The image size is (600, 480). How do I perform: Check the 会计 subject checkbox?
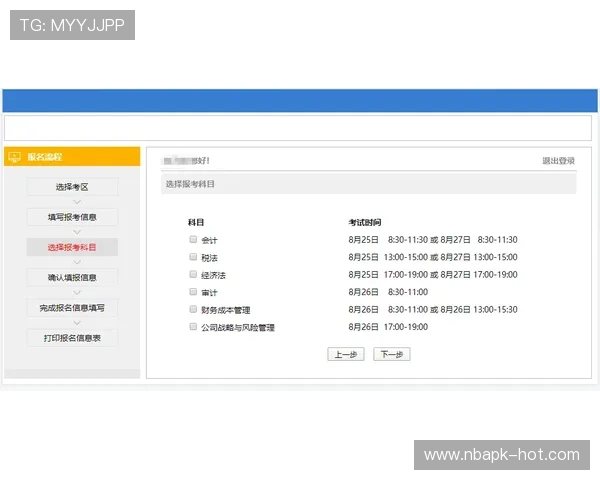pyautogui.click(x=193, y=239)
